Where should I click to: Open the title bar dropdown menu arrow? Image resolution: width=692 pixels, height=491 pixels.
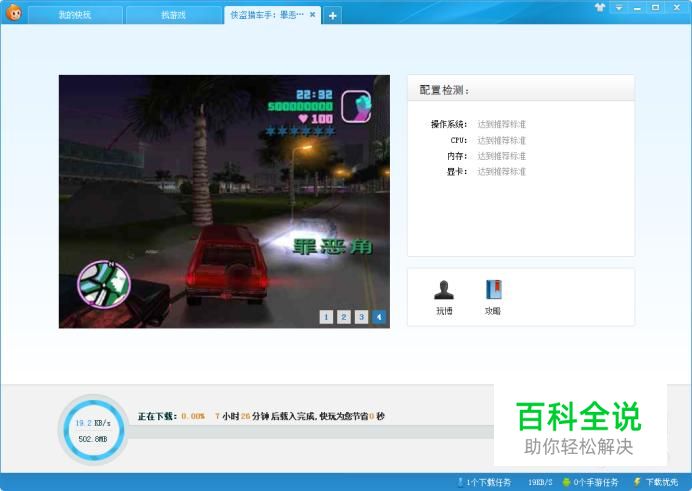[x=619, y=8]
